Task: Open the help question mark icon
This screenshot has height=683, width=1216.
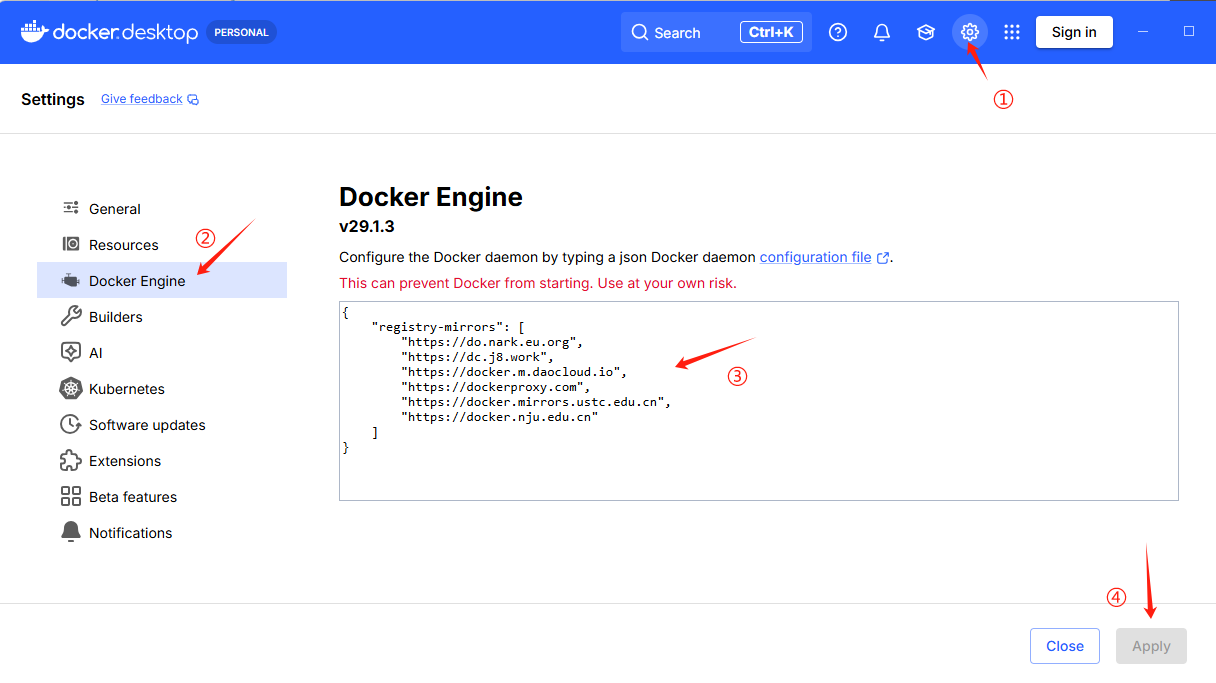Action: 838,32
